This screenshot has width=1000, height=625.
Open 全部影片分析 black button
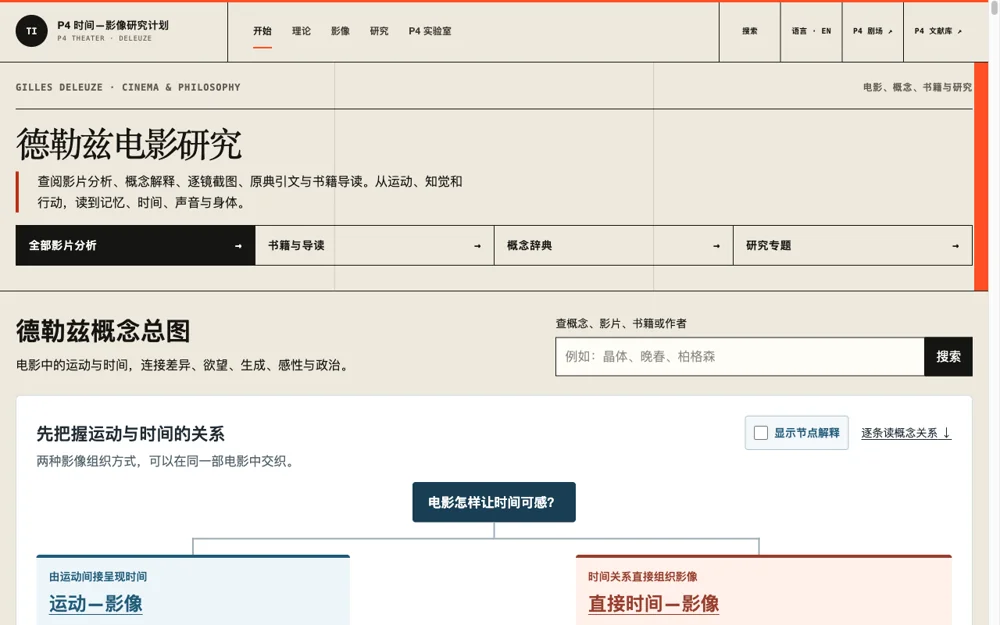(135, 246)
